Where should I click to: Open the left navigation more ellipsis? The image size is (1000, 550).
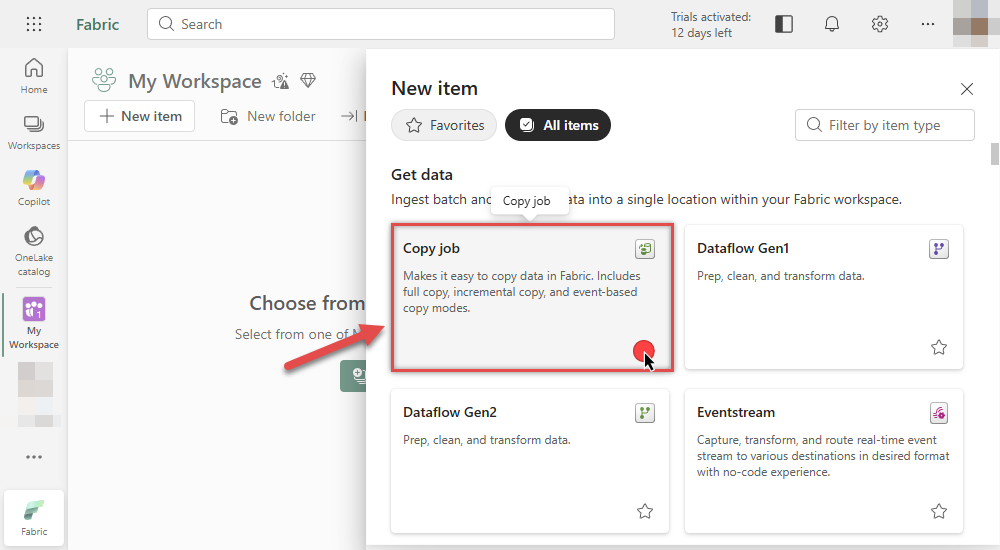pos(34,457)
